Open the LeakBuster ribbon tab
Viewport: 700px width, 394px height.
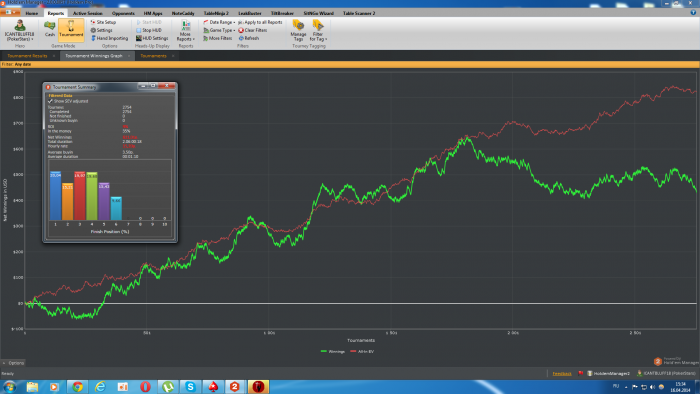(x=250, y=13)
